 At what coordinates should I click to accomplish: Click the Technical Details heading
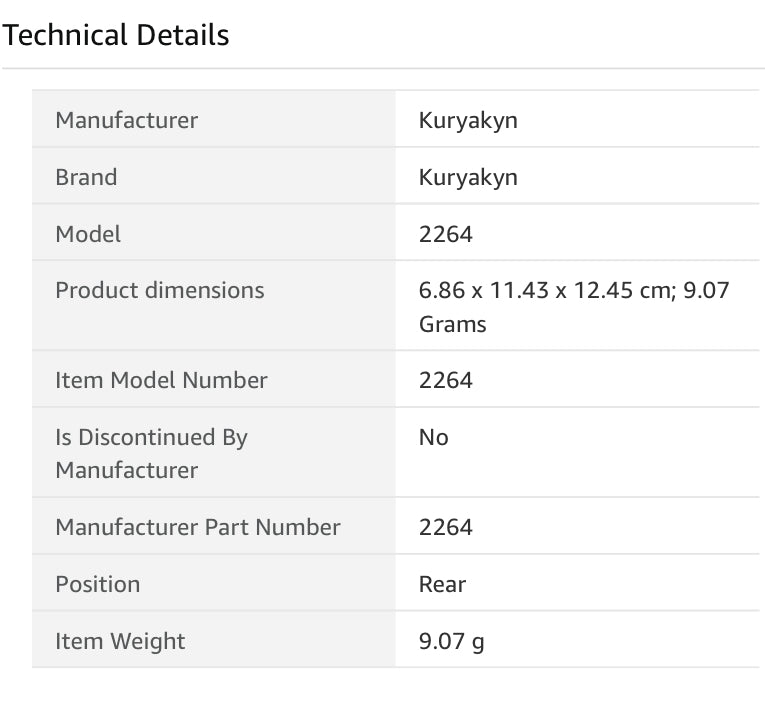[116, 36]
